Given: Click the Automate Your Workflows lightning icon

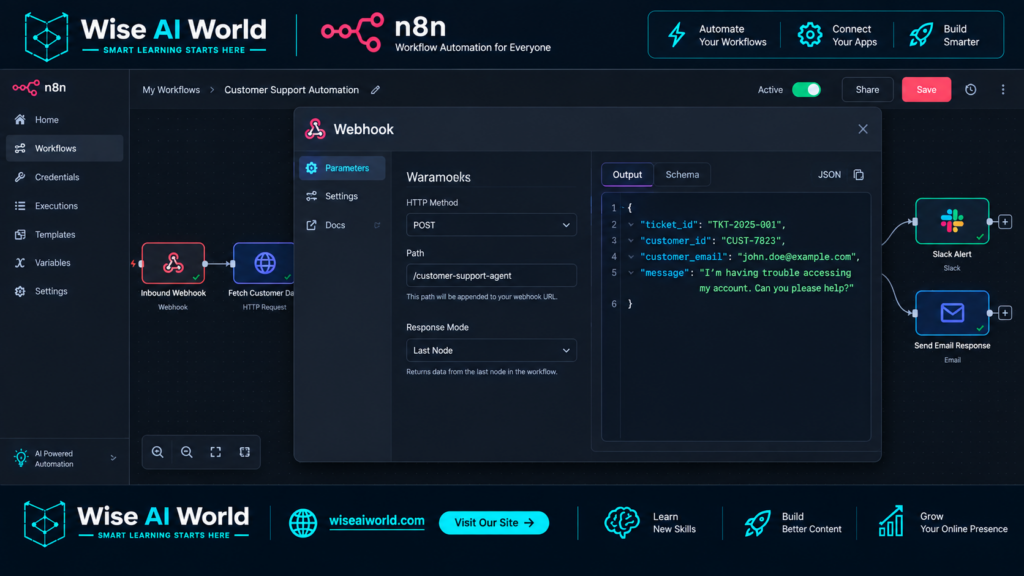Looking at the screenshot, I should coord(677,35).
